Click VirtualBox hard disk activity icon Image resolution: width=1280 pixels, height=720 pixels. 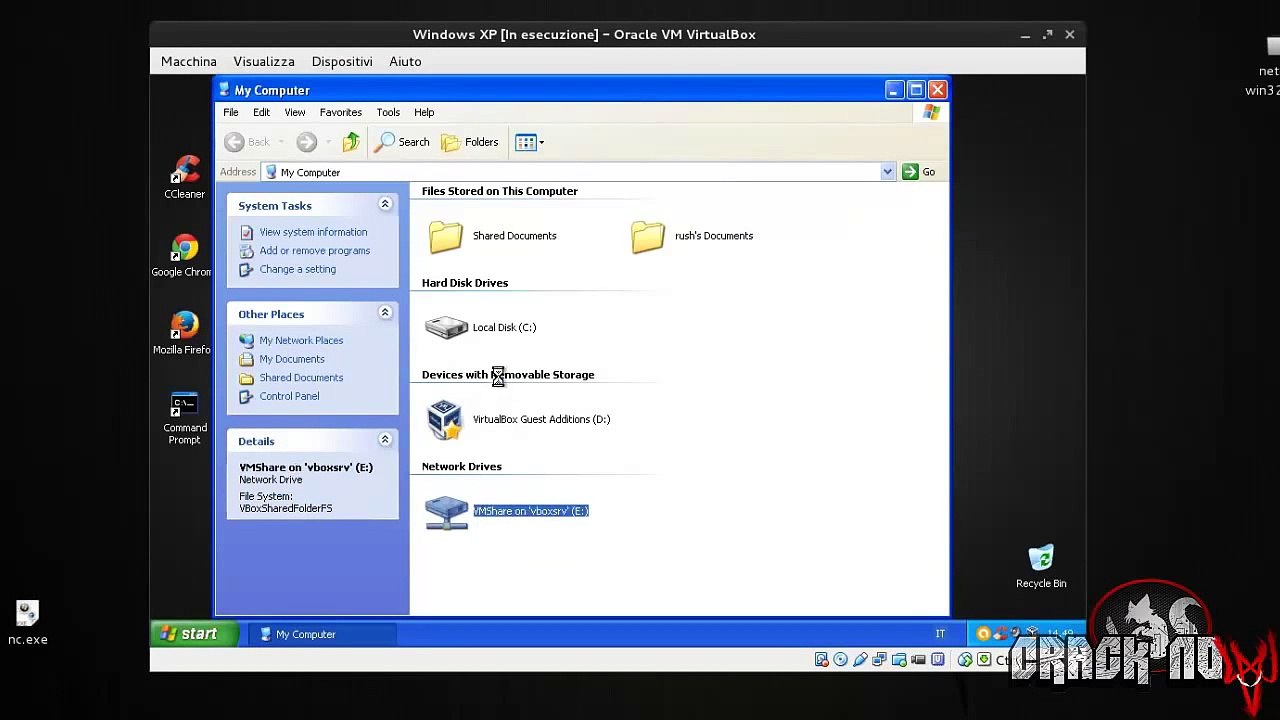click(x=821, y=660)
